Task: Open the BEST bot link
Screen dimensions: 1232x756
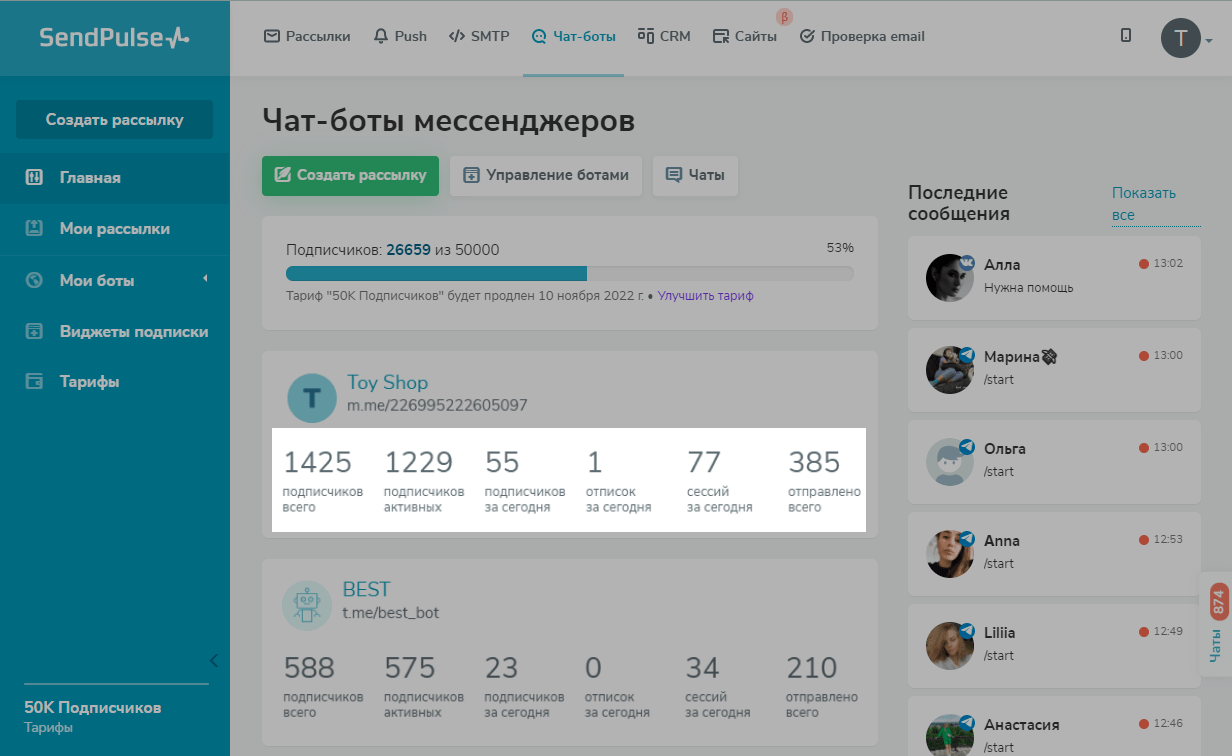Action: 366,589
